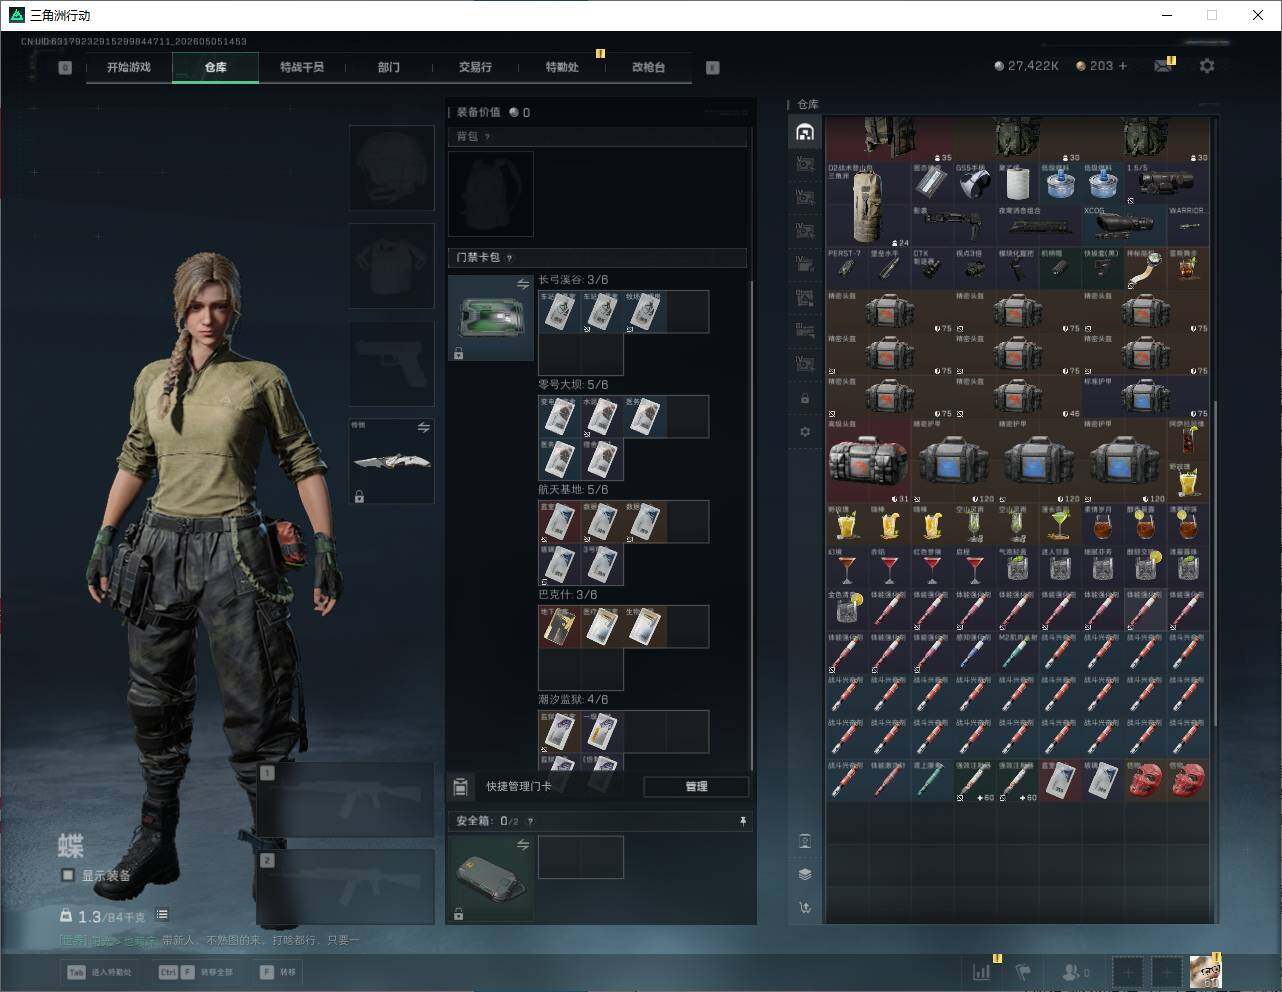
Task: Click the key card panel scrollbar
Action: point(751,525)
